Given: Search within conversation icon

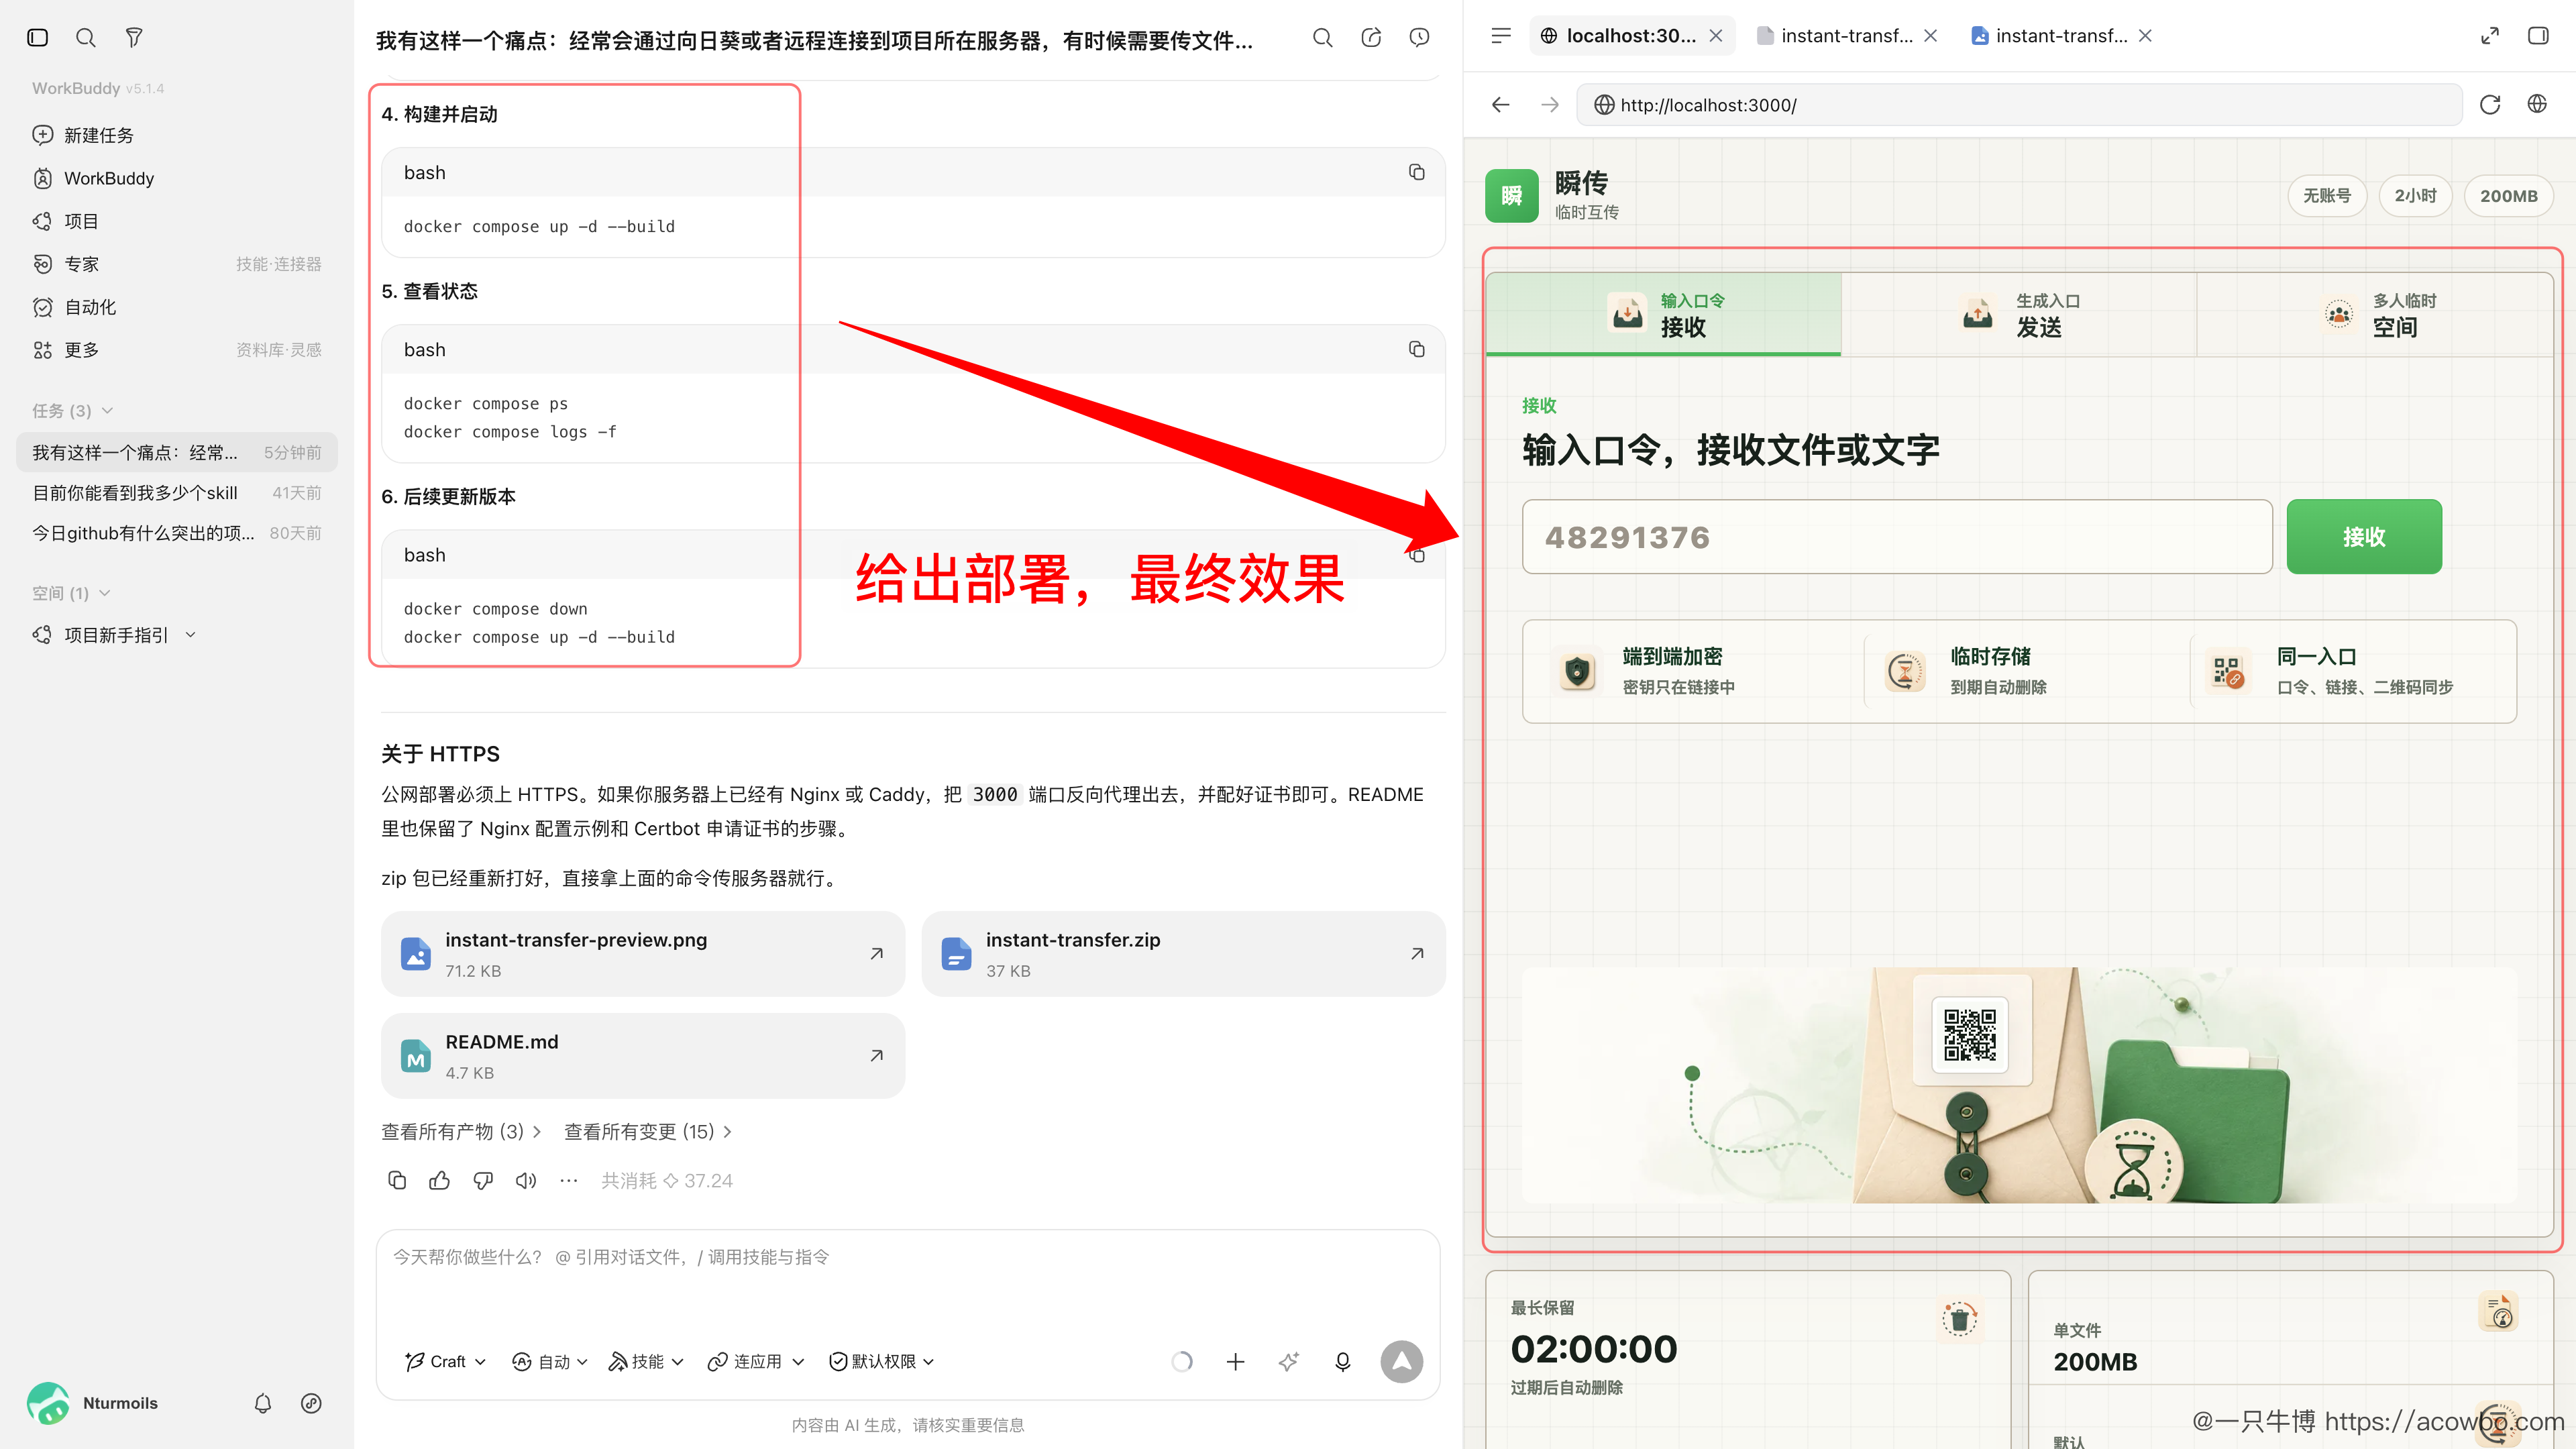Looking at the screenshot, I should [x=1322, y=37].
